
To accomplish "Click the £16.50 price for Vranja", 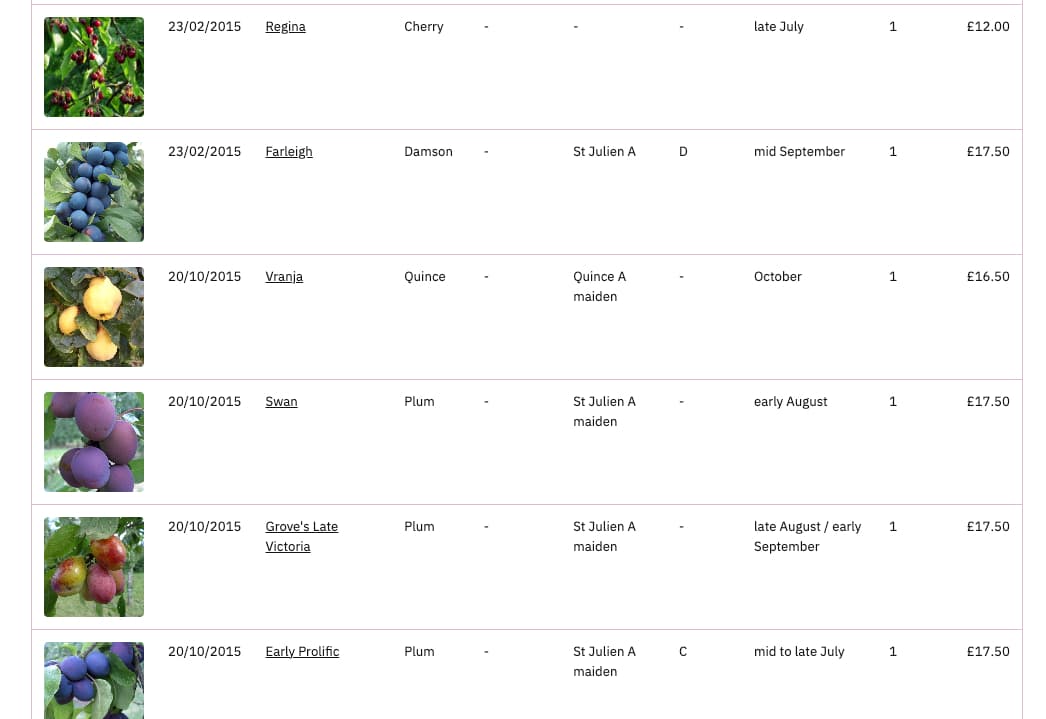I will pyautogui.click(x=988, y=277).
